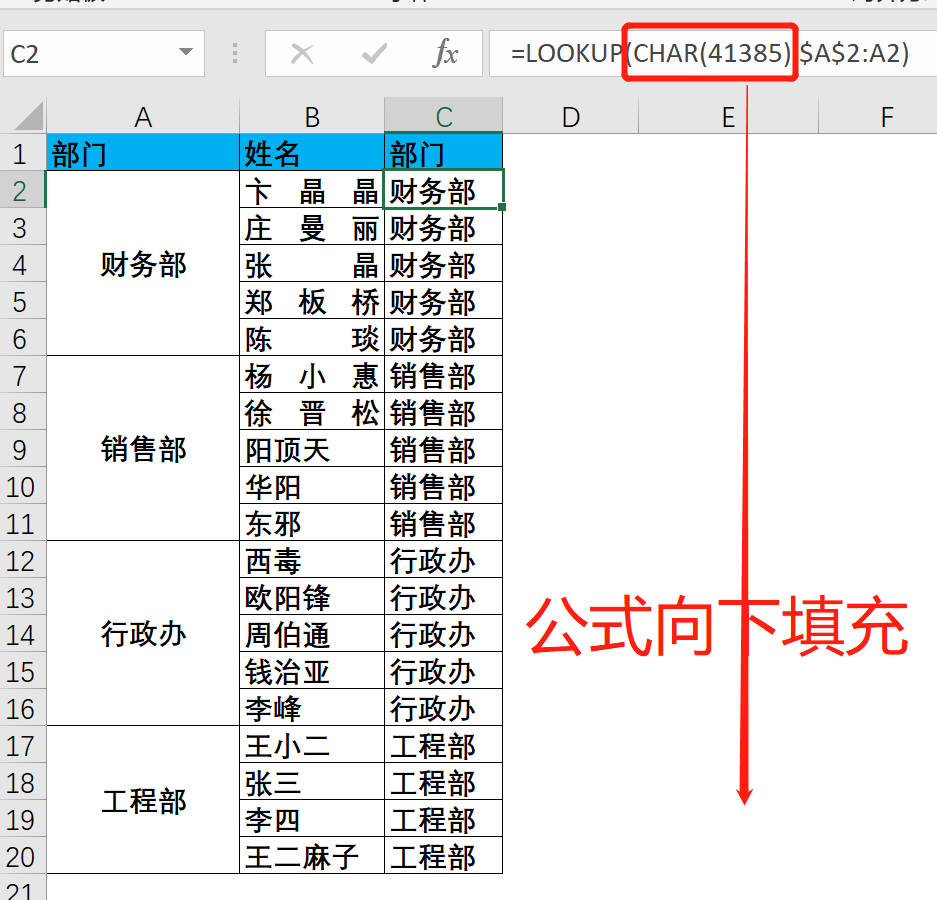Select row 12 header

(22, 561)
